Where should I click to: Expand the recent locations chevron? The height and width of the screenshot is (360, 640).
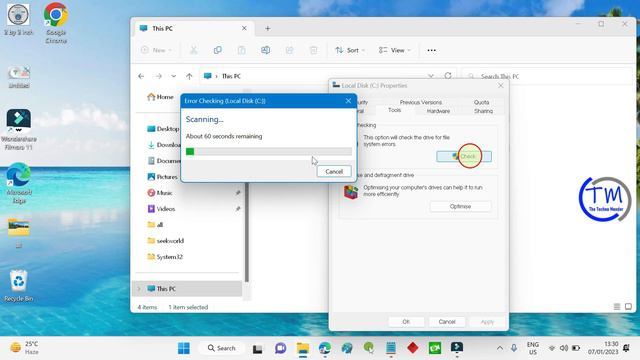(173, 76)
